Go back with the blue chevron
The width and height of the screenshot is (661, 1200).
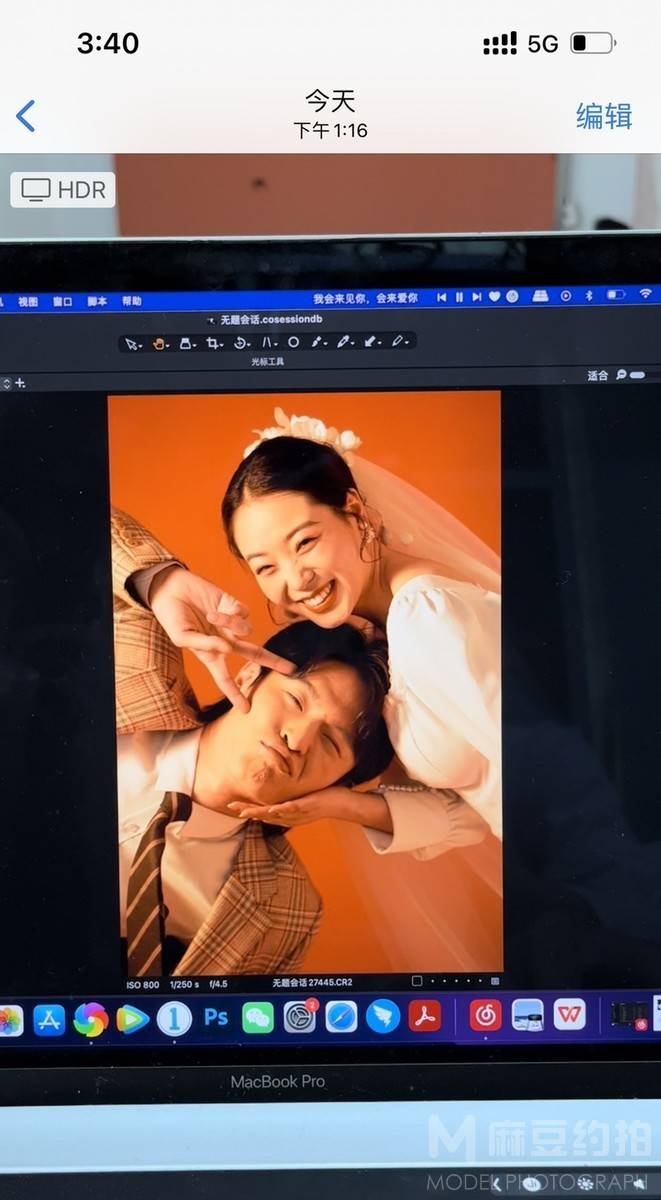[26, 116]
